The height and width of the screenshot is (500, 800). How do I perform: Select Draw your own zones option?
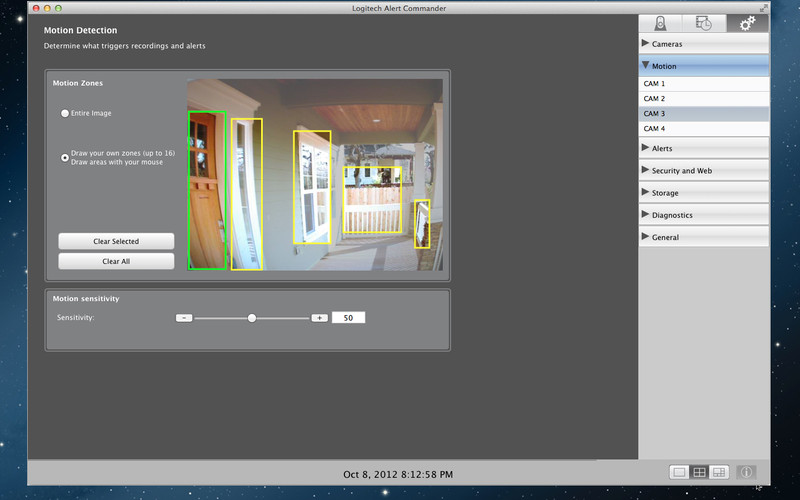point(65,157)
